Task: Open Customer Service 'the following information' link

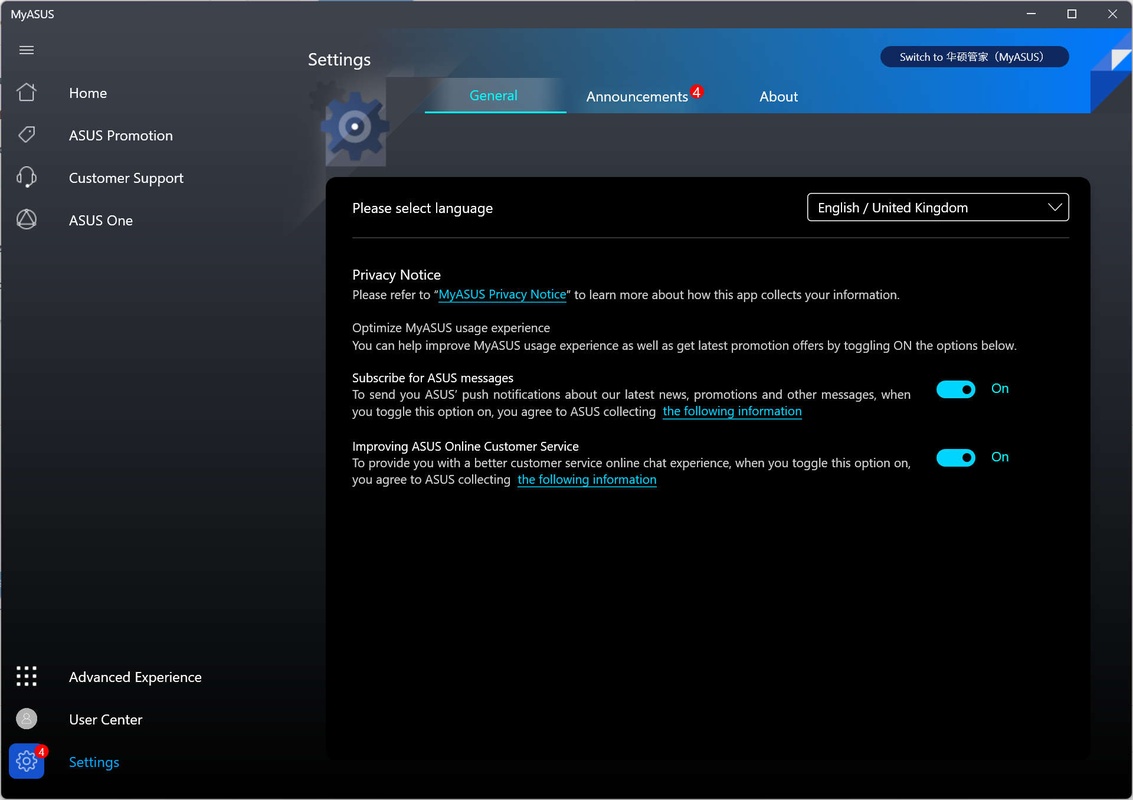Action: pyautogui.click(x=587, y=480)
